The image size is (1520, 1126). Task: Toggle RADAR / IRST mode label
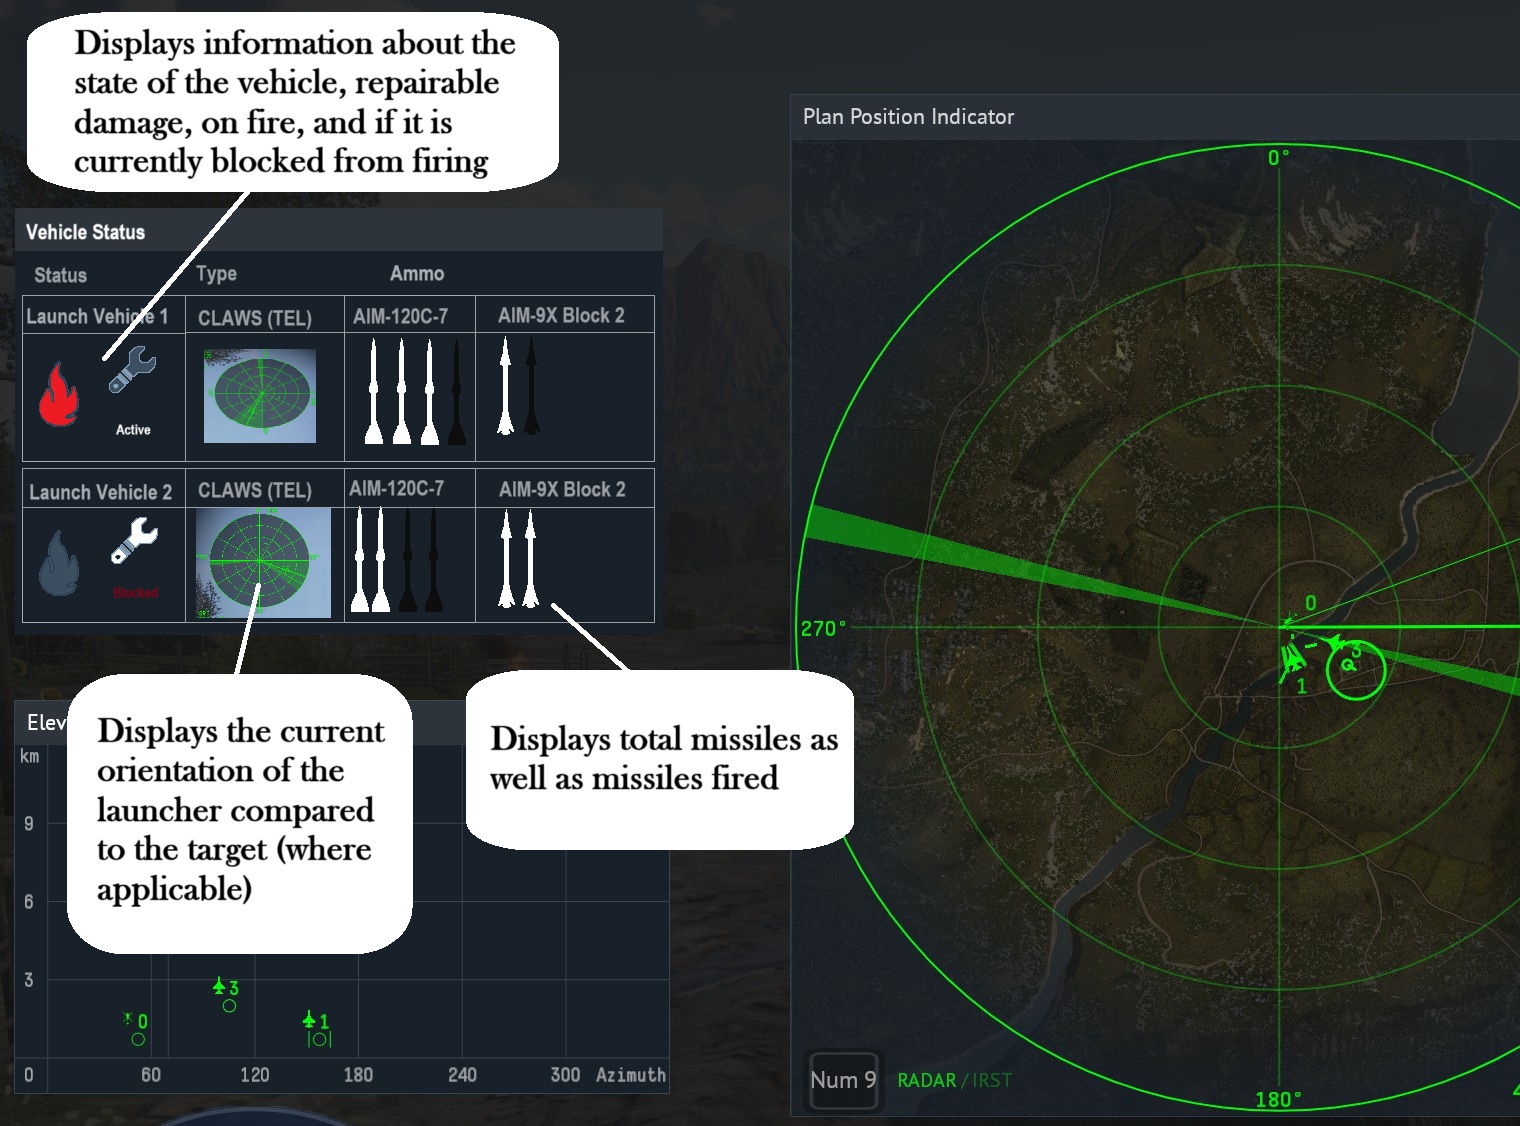(x=954, y=1080)
